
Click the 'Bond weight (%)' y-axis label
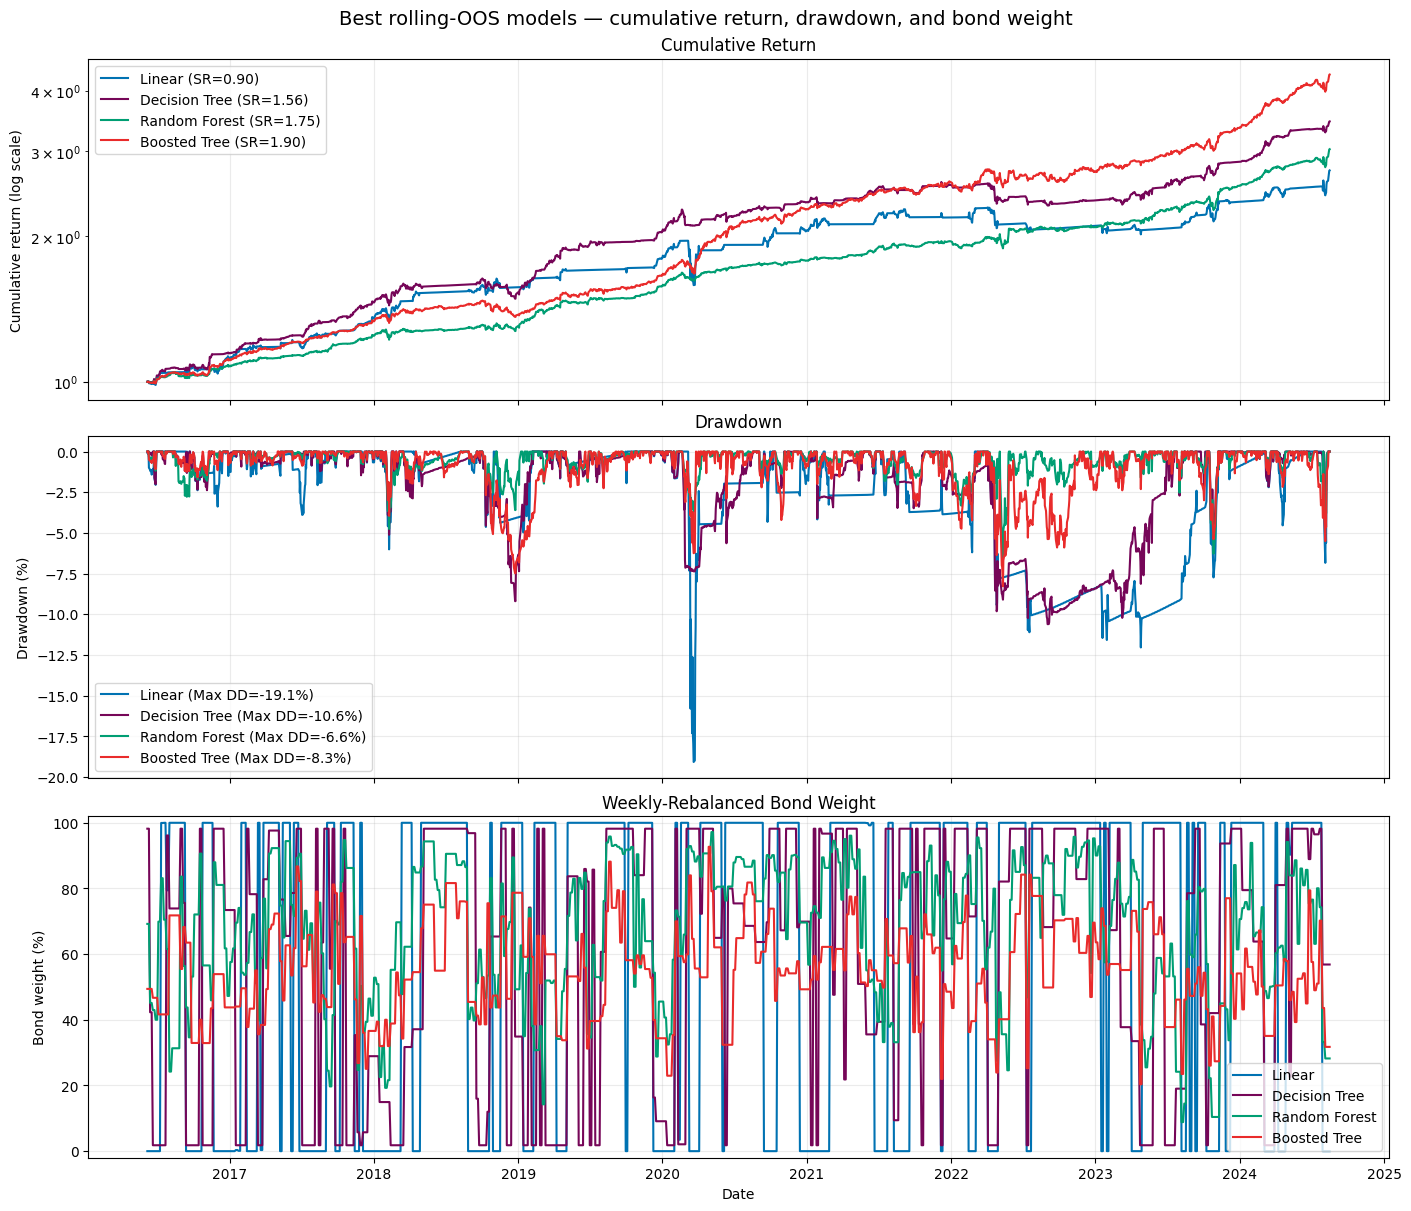click(x=39, y=988)
